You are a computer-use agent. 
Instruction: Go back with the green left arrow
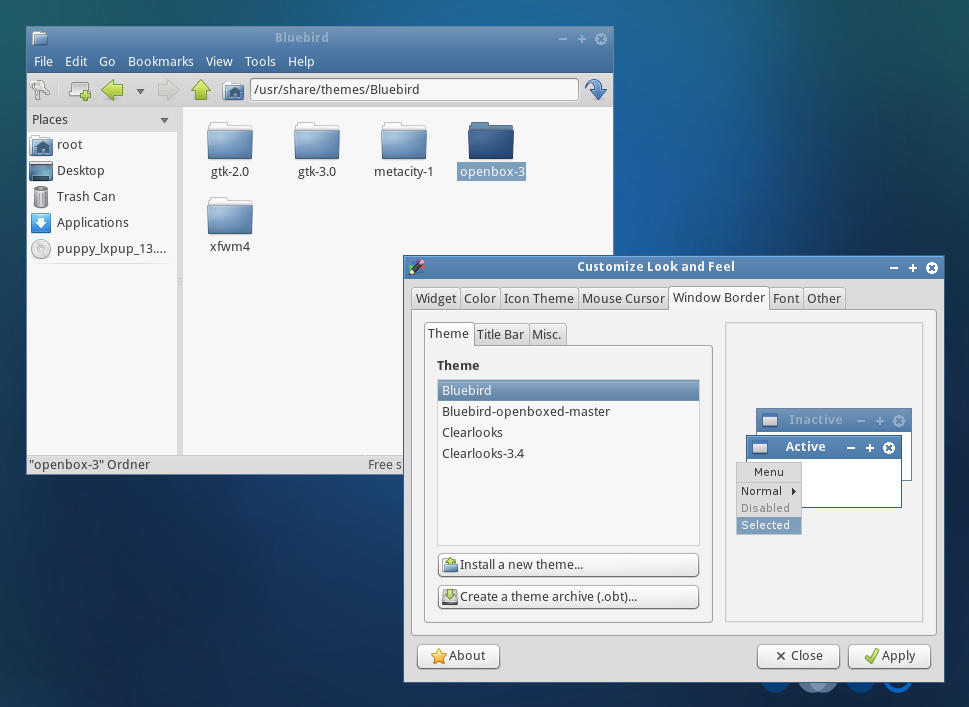(112, 90)
